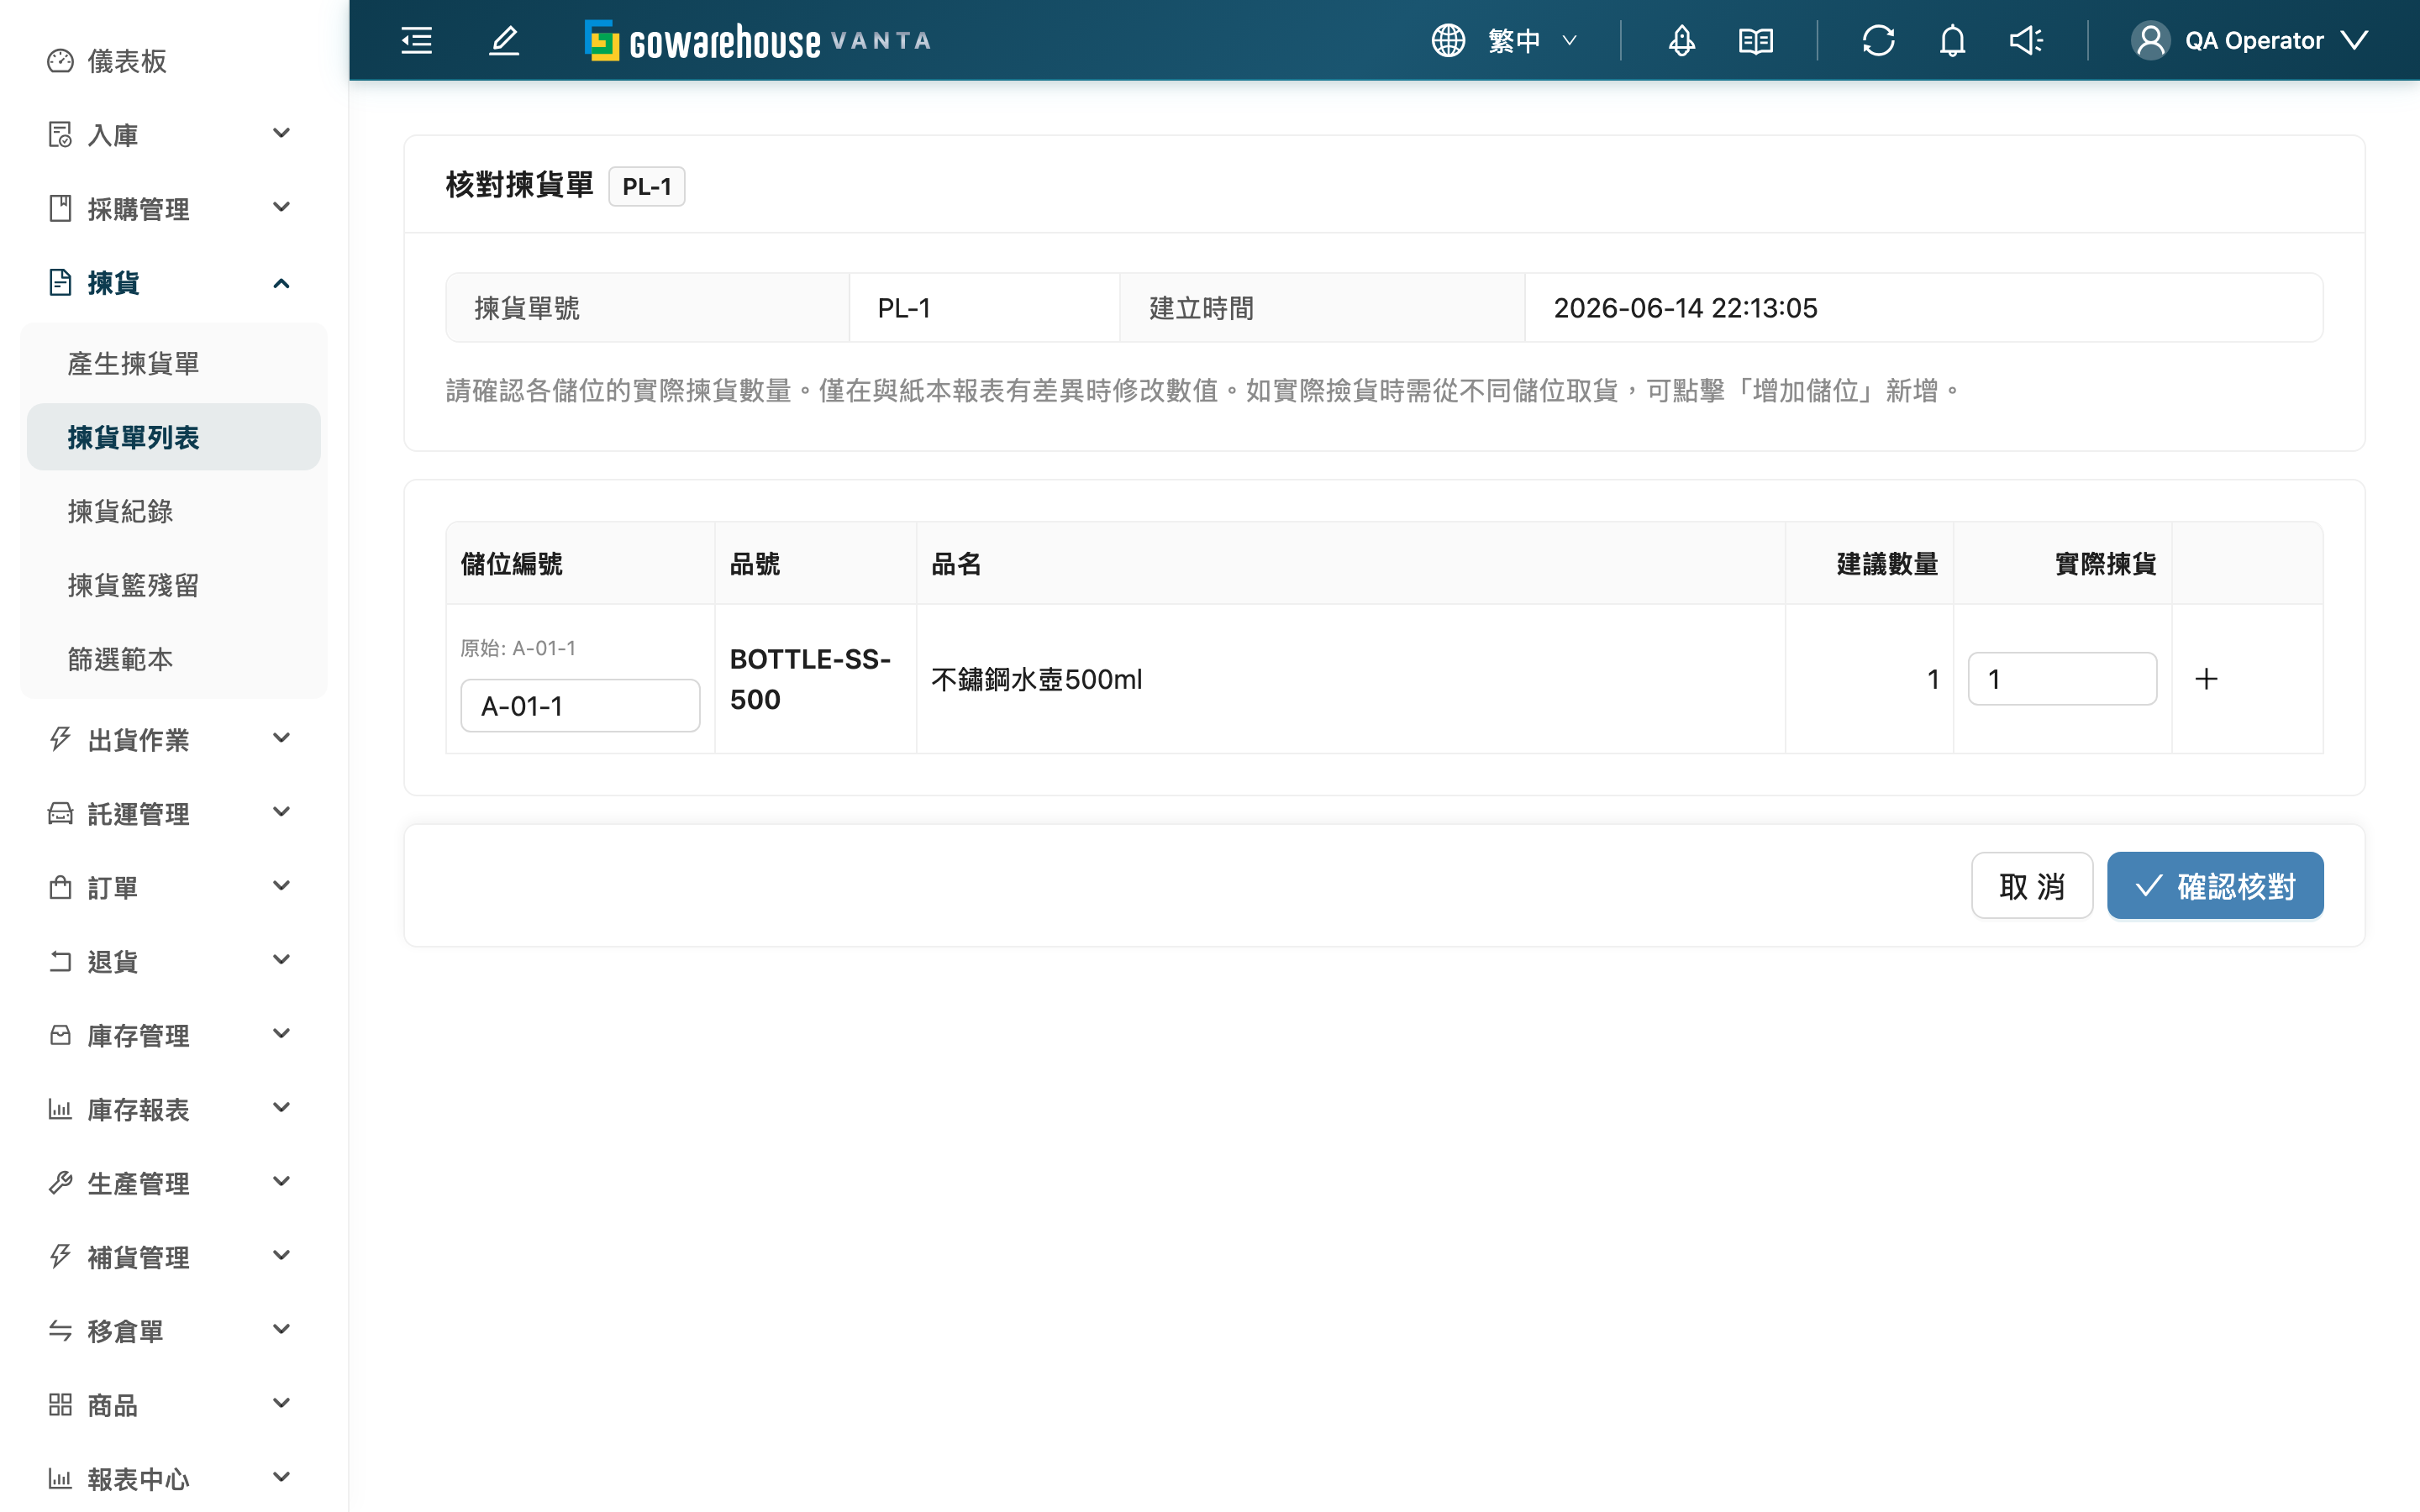Expand the 報表中心 menu chevron
This screenshot has height=1512, width=2420.
click(281, 1478)
